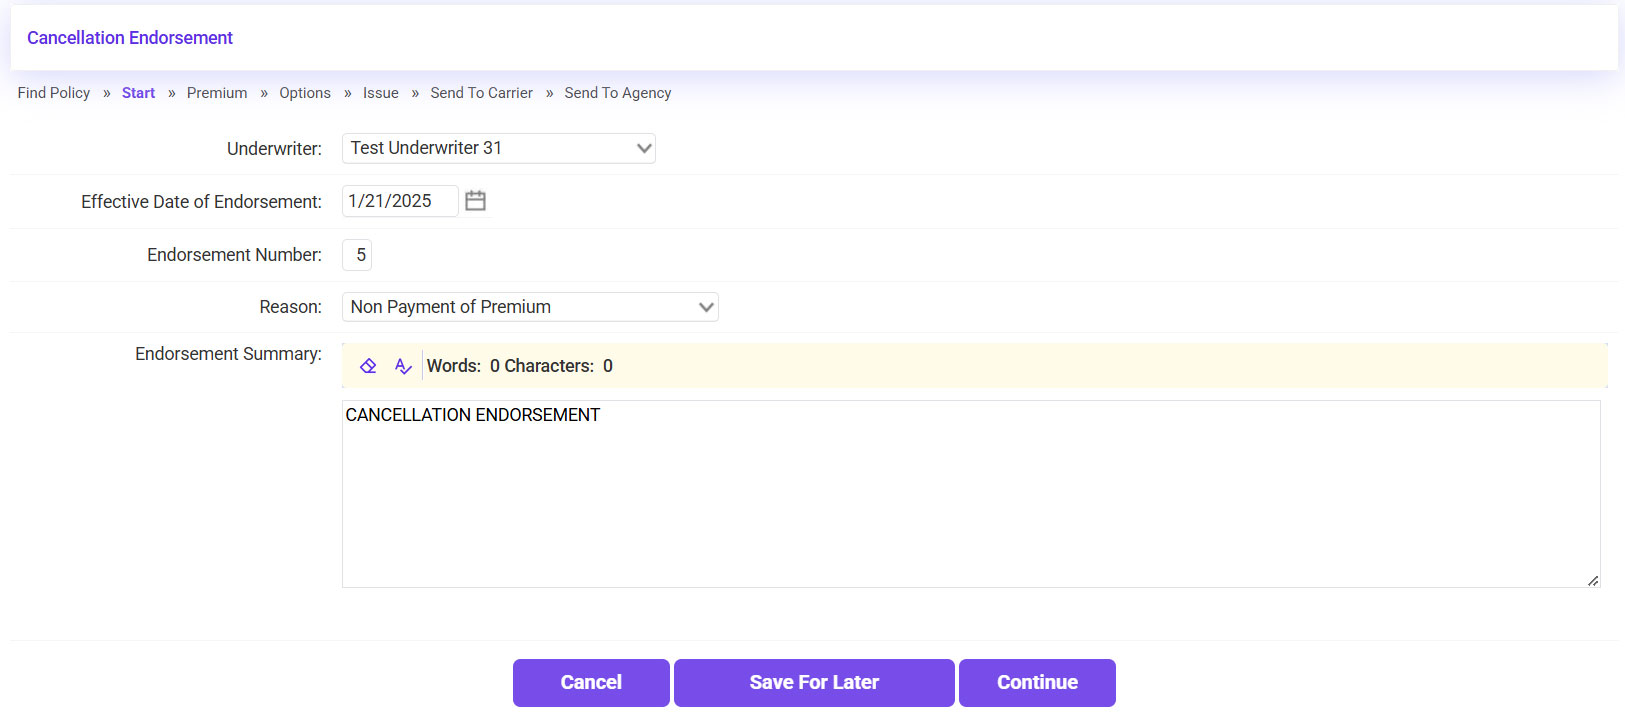The width and height of the screenshot is (1625, 712).
Task: Focus the Endorsement Number field
Action: point(357,255)
